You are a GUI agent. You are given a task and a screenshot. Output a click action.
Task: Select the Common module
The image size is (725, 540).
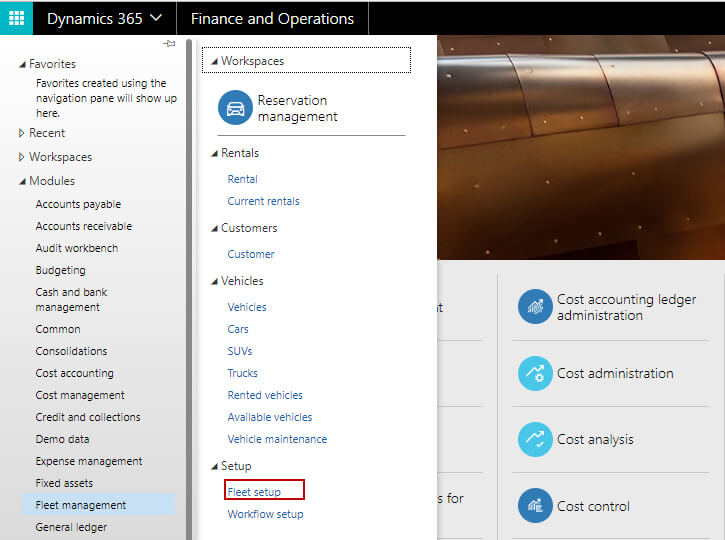(58, 329)
